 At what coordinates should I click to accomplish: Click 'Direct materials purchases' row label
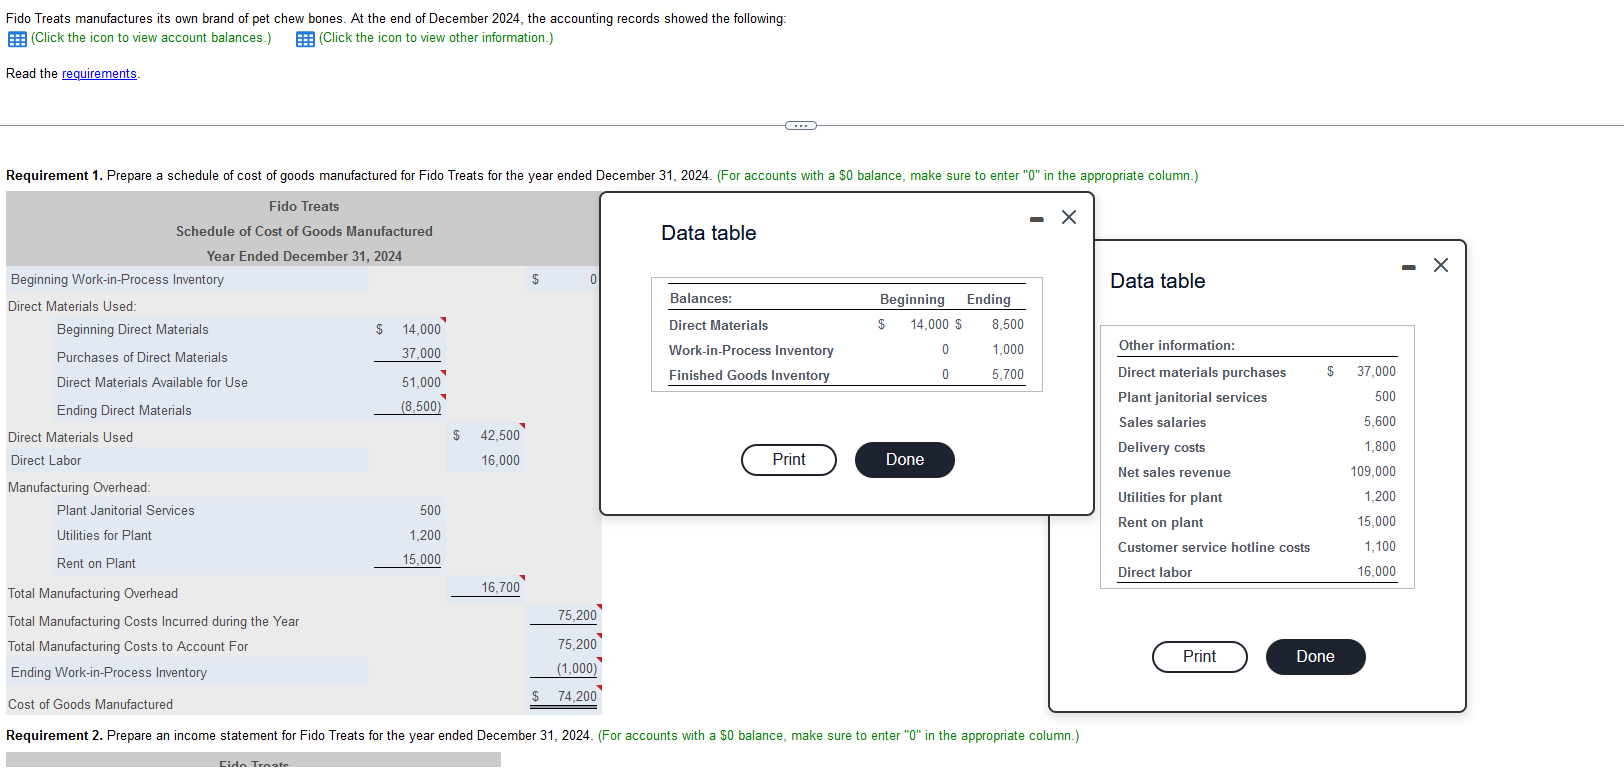click(1202, 372)
